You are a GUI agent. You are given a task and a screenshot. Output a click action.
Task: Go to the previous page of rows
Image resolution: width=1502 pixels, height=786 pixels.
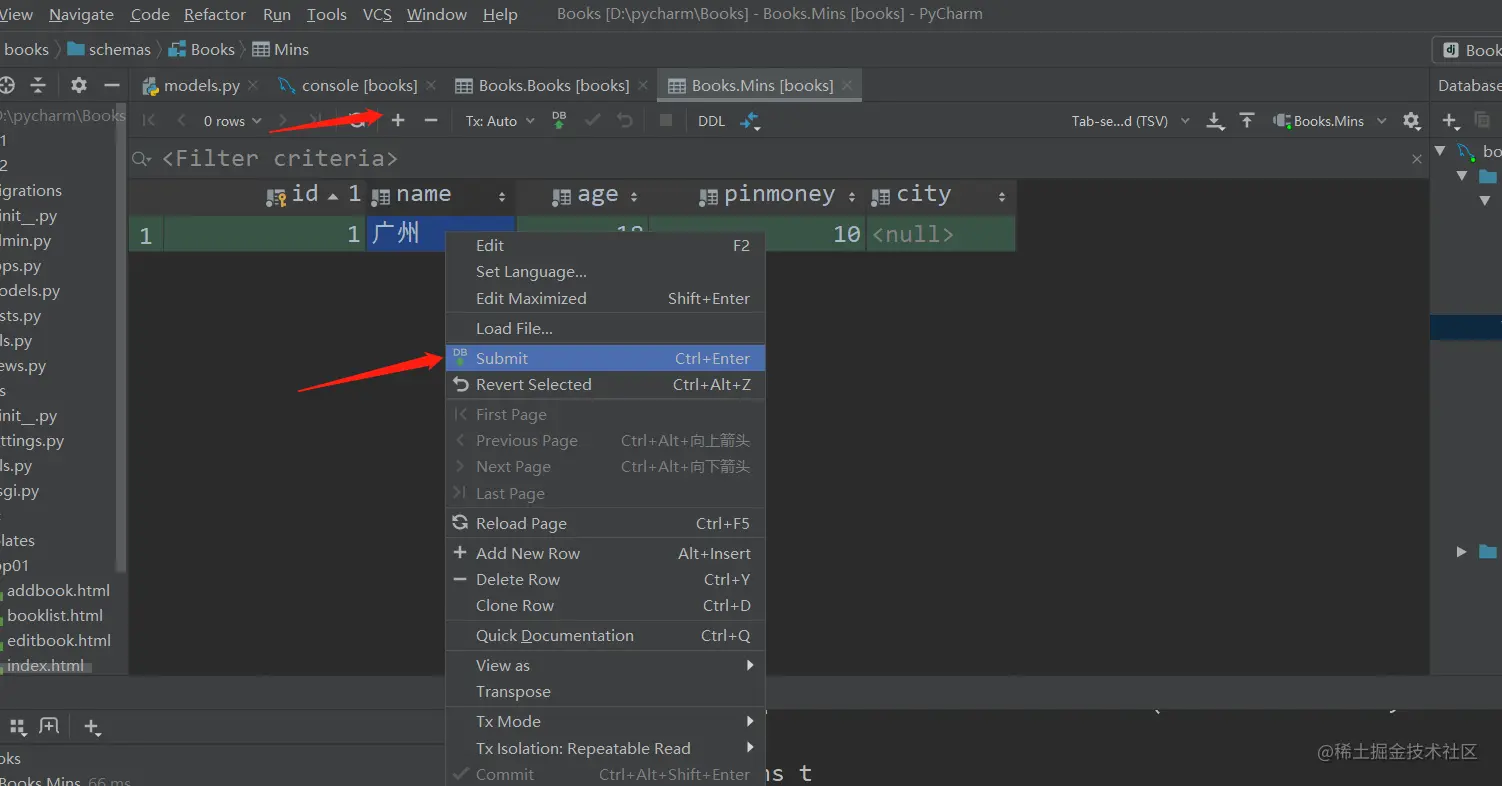pos(181,121)
